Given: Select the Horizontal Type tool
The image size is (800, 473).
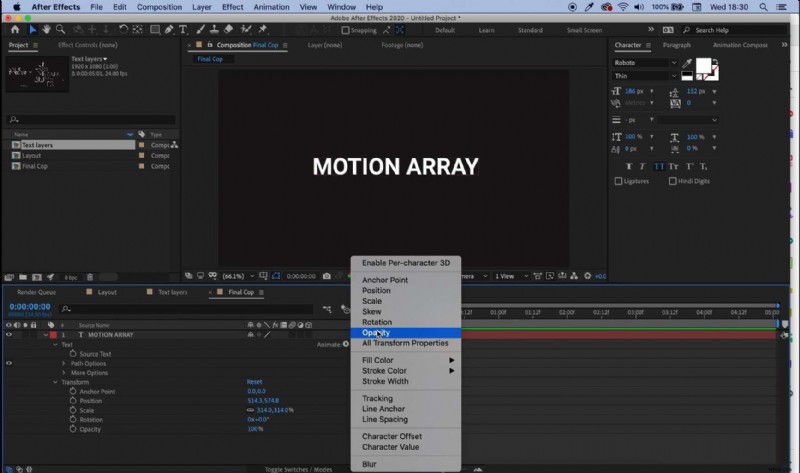Looking at the screenshot, I should coord(183,30).
